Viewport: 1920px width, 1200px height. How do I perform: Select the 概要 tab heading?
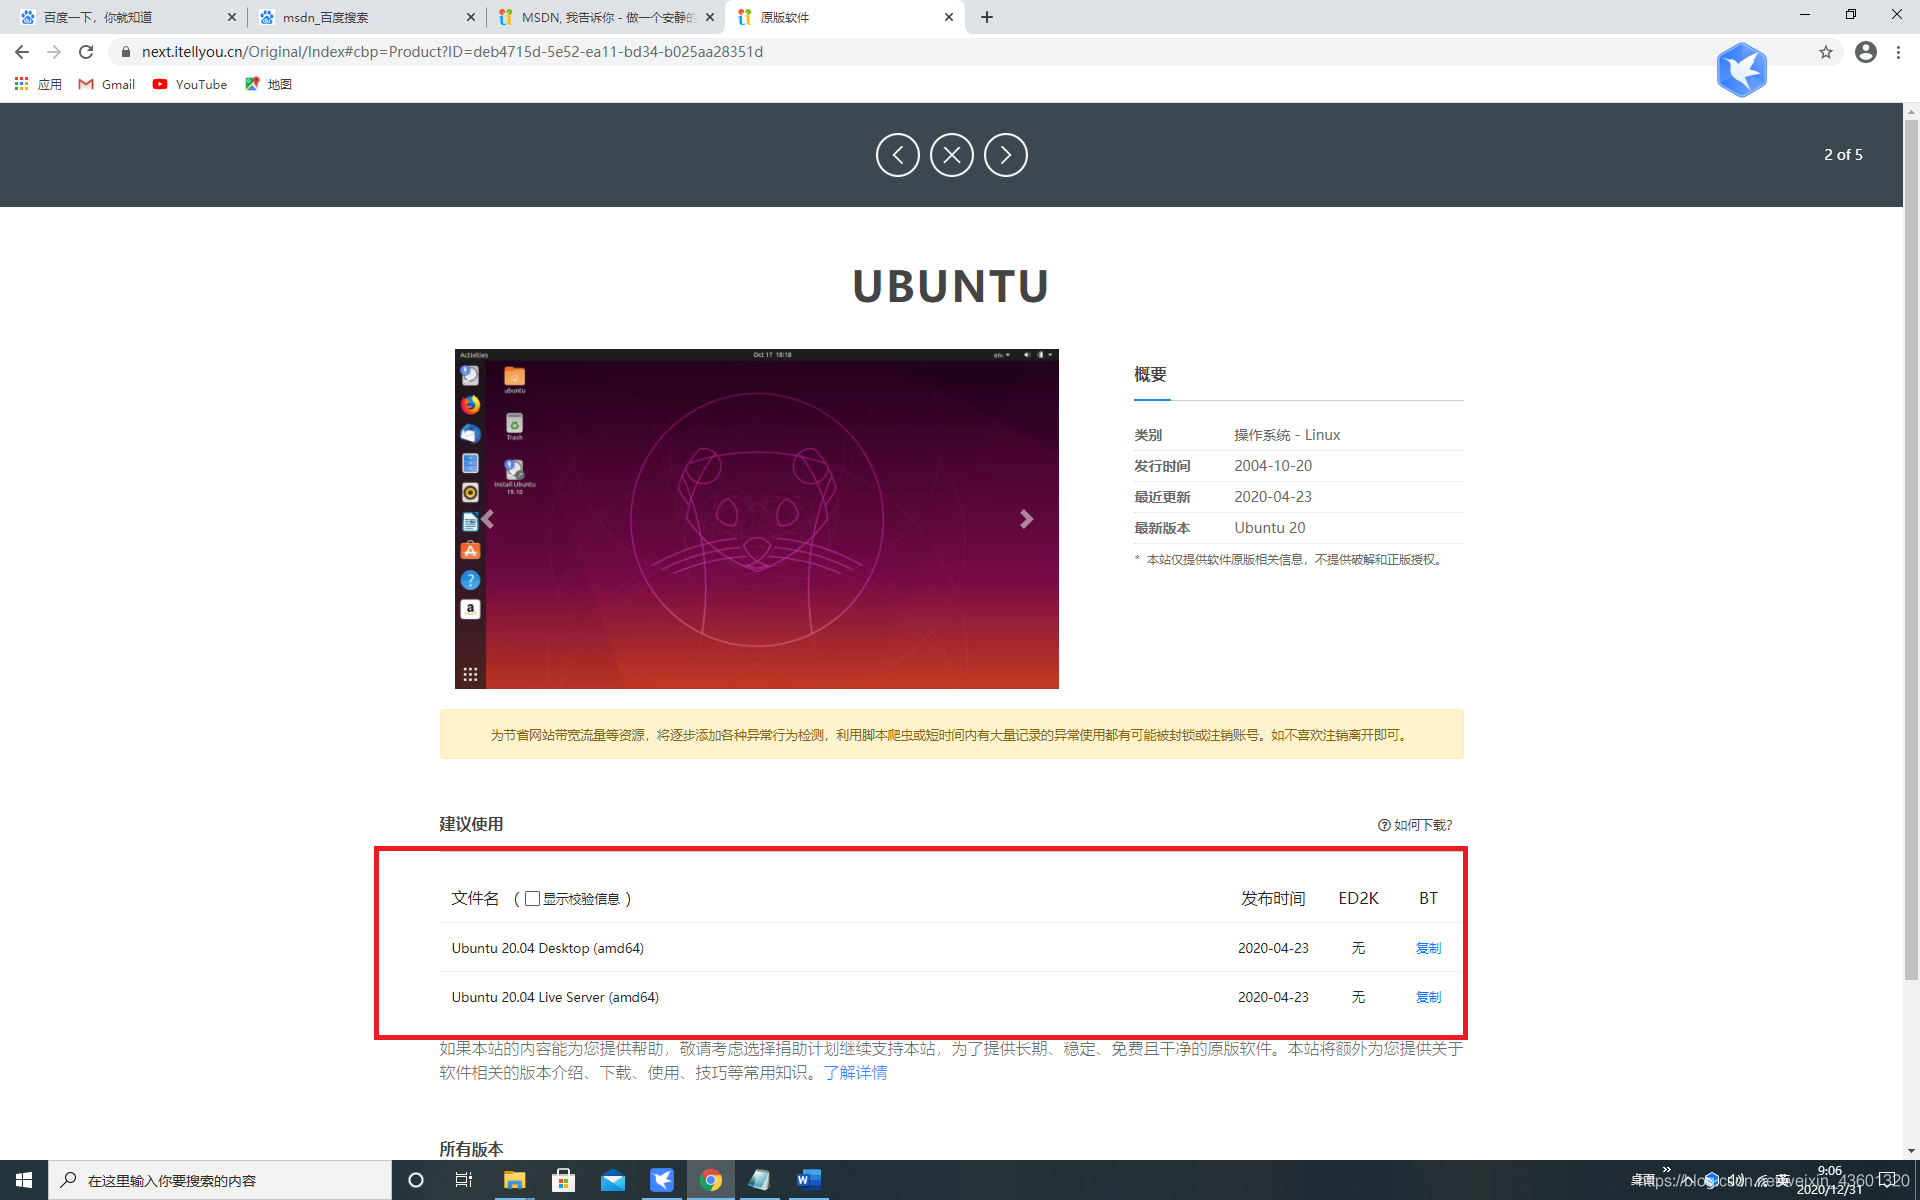(x=1150, y=375)
